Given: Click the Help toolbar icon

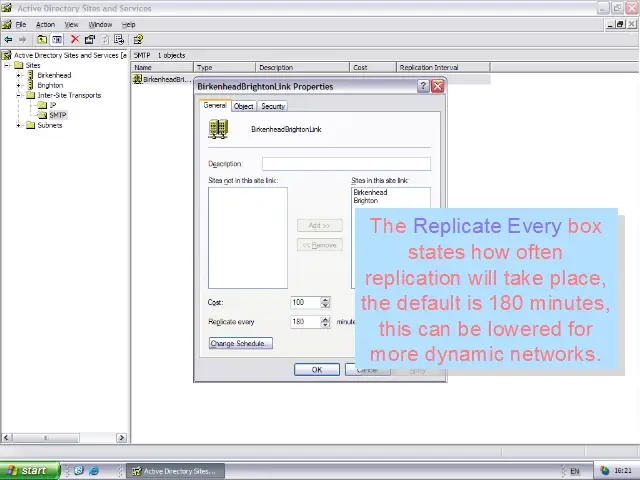Looking at the screenshot, I should point(138,40).
